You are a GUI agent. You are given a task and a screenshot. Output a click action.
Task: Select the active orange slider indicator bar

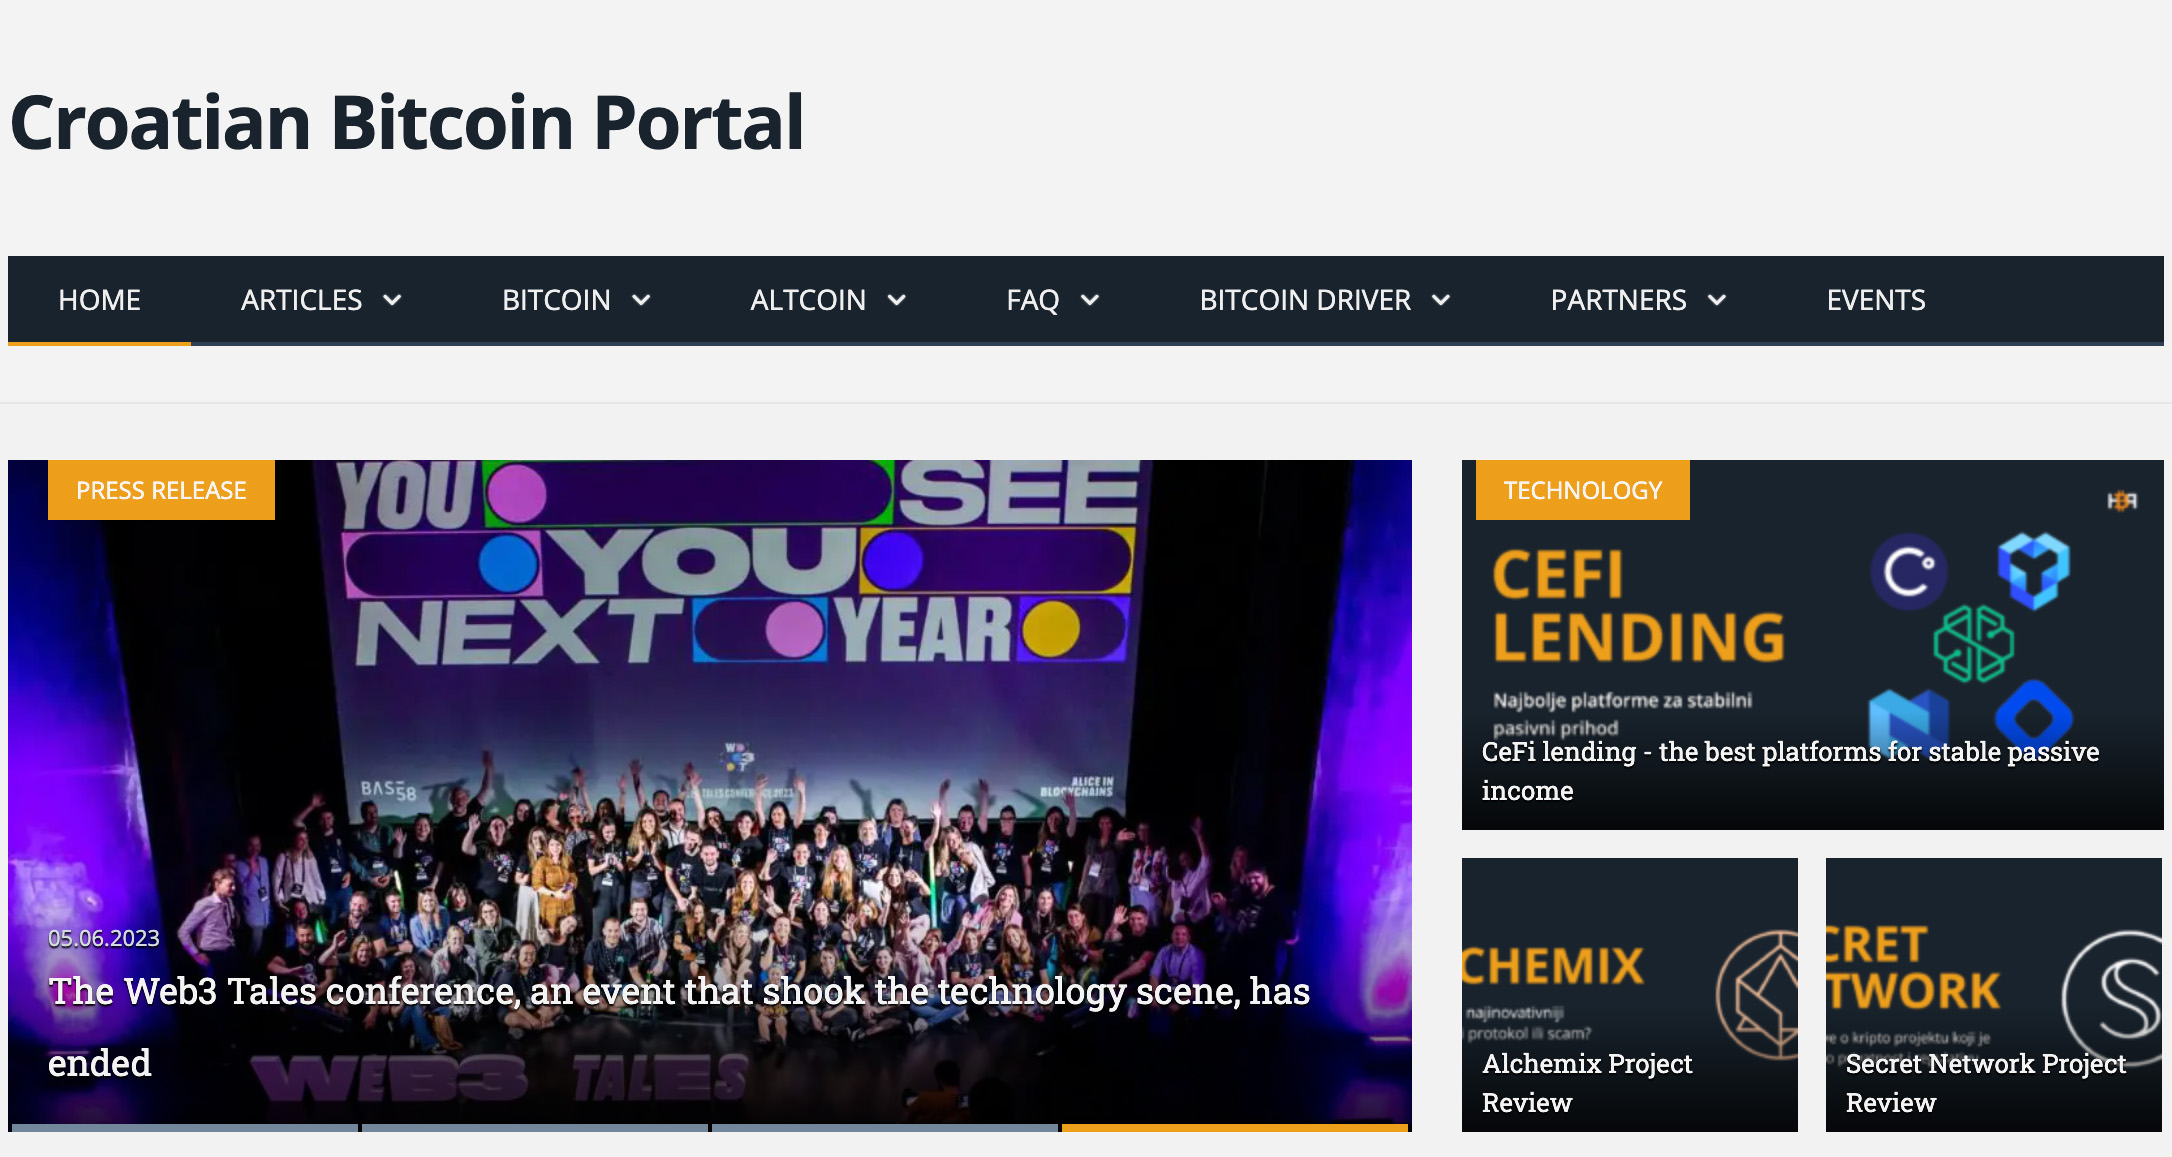tap(1235, 1128)
